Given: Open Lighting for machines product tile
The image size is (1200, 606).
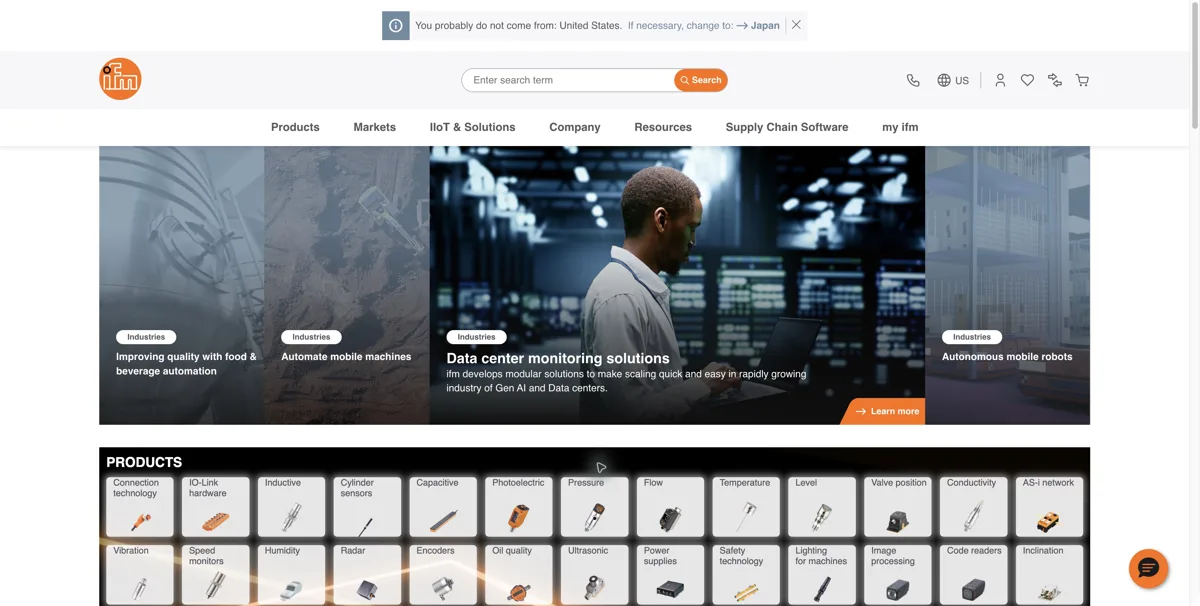Looking at the screenshot, I should tap(822, 574).
